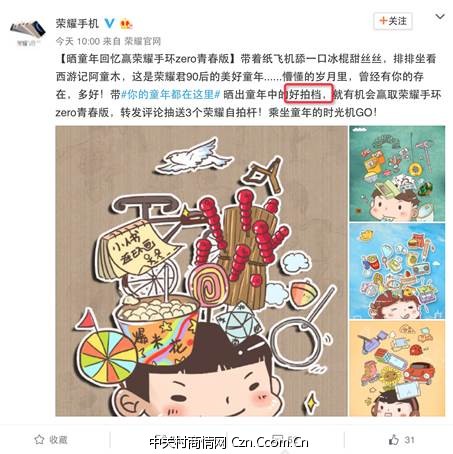This screenshot has height=454, width=453.
Task: Follow the account with +关注 button
Action: pyautogui.click(x=393, y=21)
